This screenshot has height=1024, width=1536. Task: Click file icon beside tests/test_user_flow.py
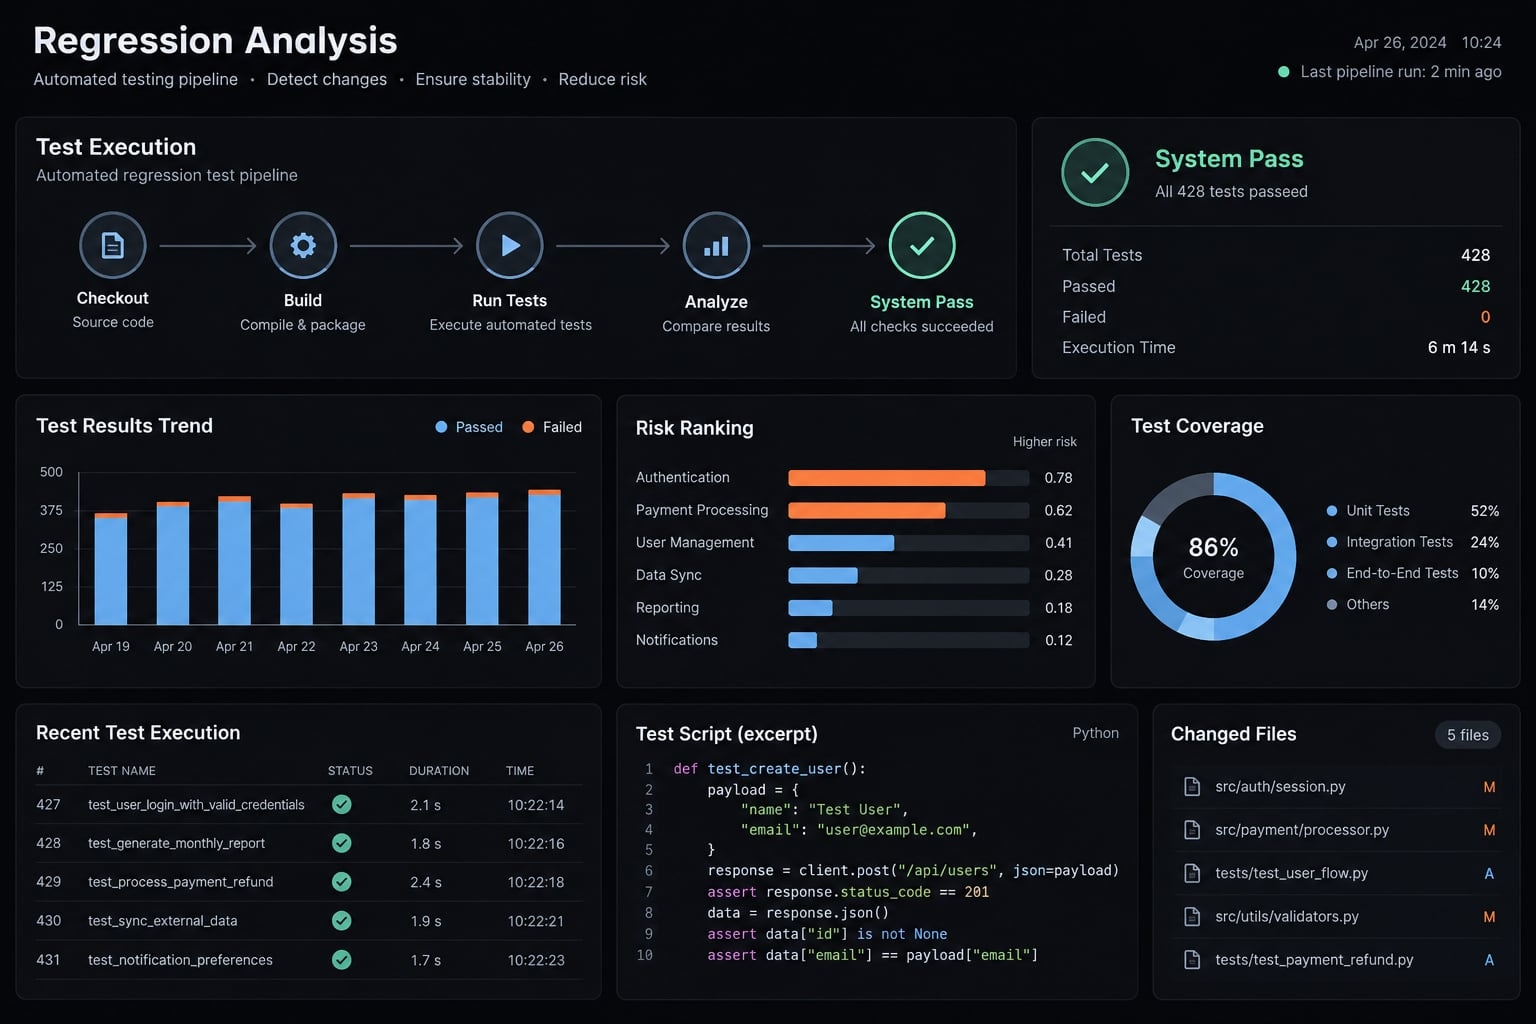tap(1192, 873)
